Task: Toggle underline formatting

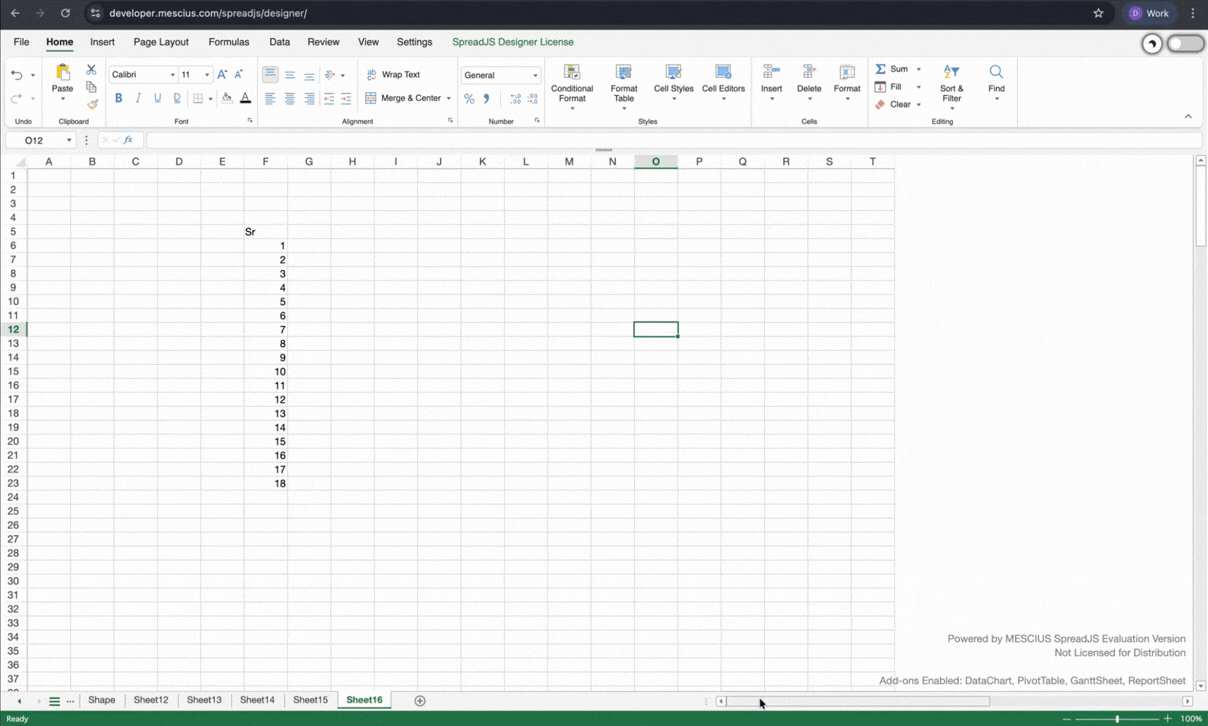Action: 157,98
